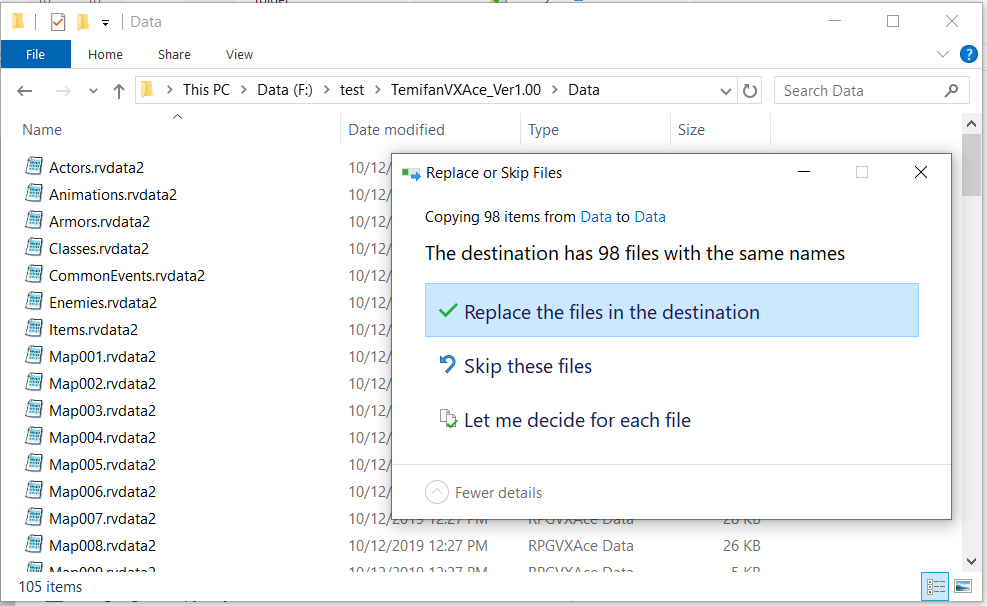This screenshot has width=987, height=606.
Task: Click the search magnifier icon
Action: pyautogui.click(x=951, y=91)
